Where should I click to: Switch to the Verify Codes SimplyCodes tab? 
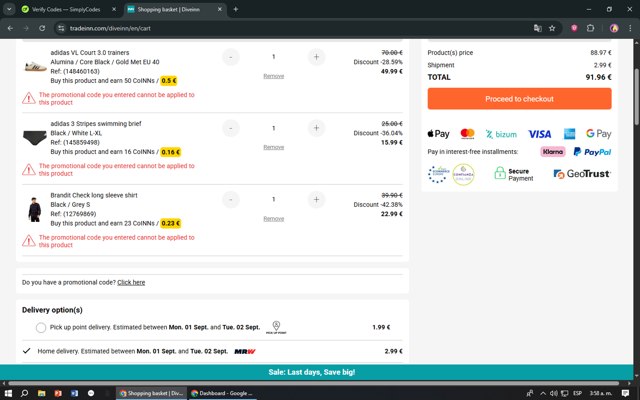pyautogui.click(x=66, y=9)
